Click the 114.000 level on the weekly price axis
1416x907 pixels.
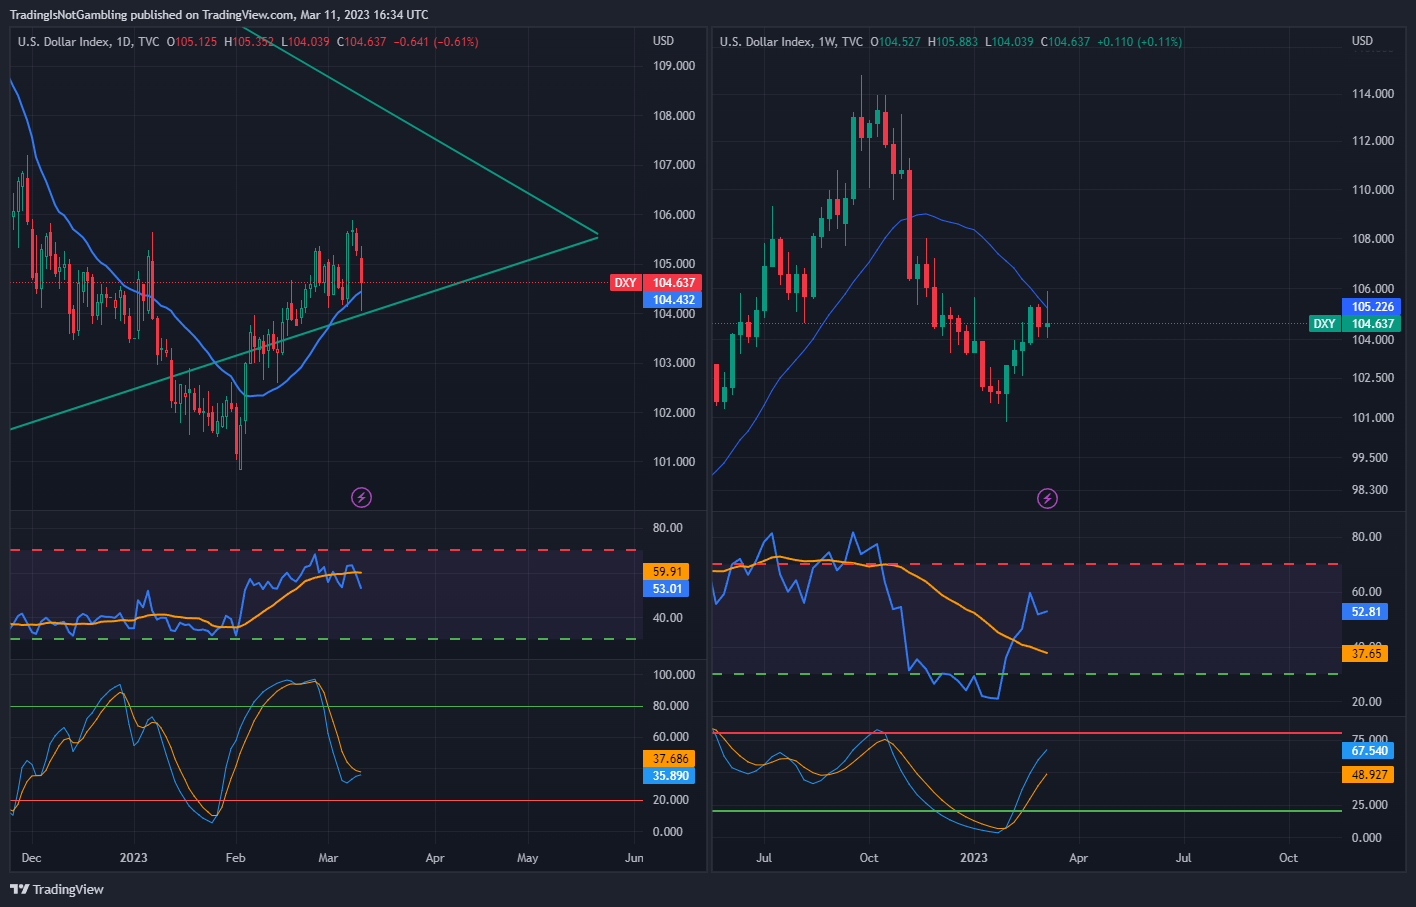1373,94
